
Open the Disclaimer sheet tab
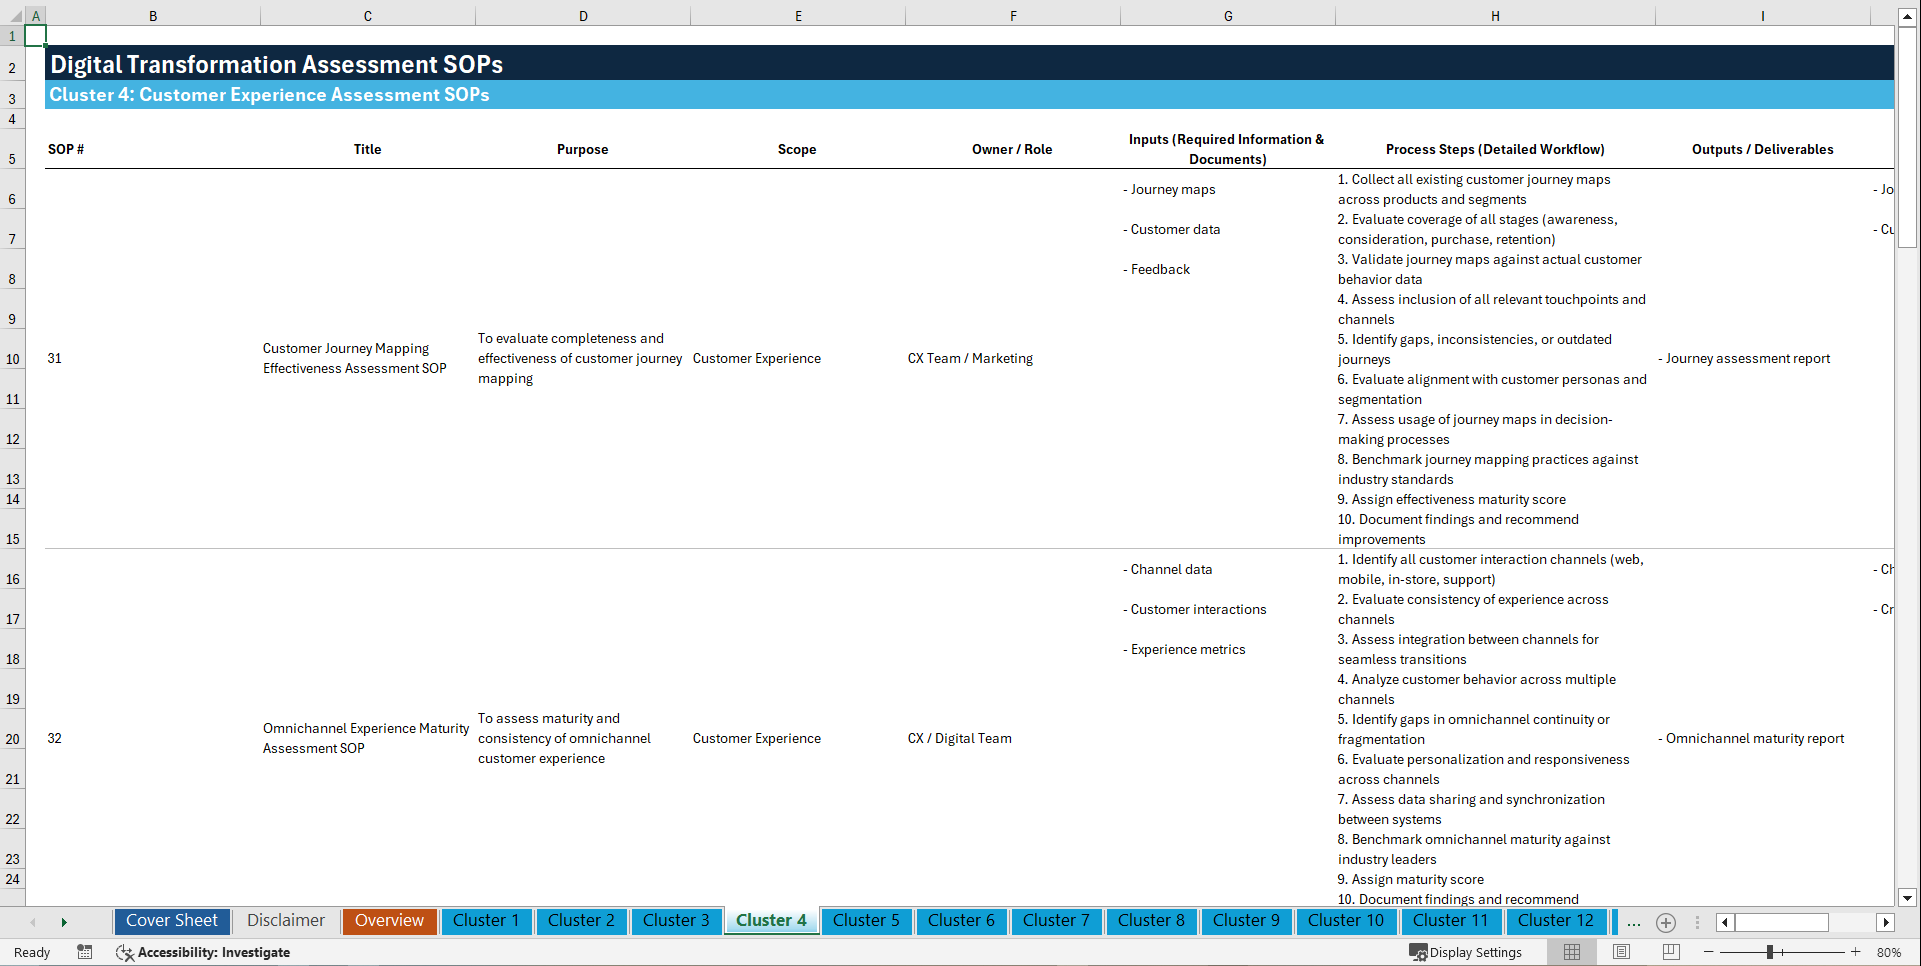tap(285, 921)
